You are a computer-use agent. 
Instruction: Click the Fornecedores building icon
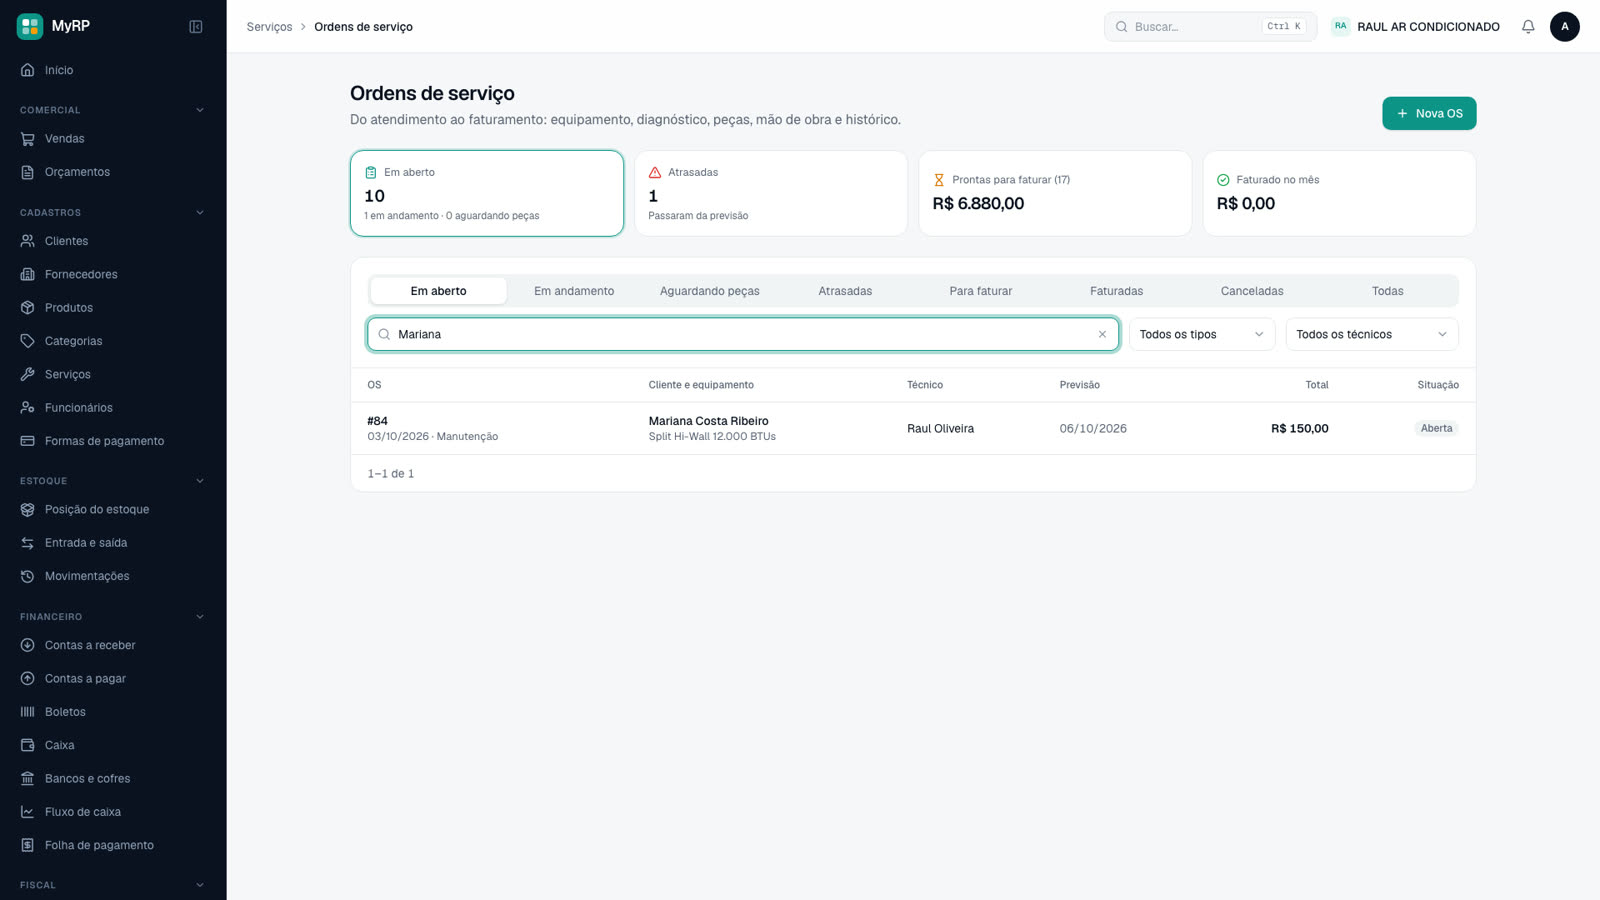tap(28, 274)
